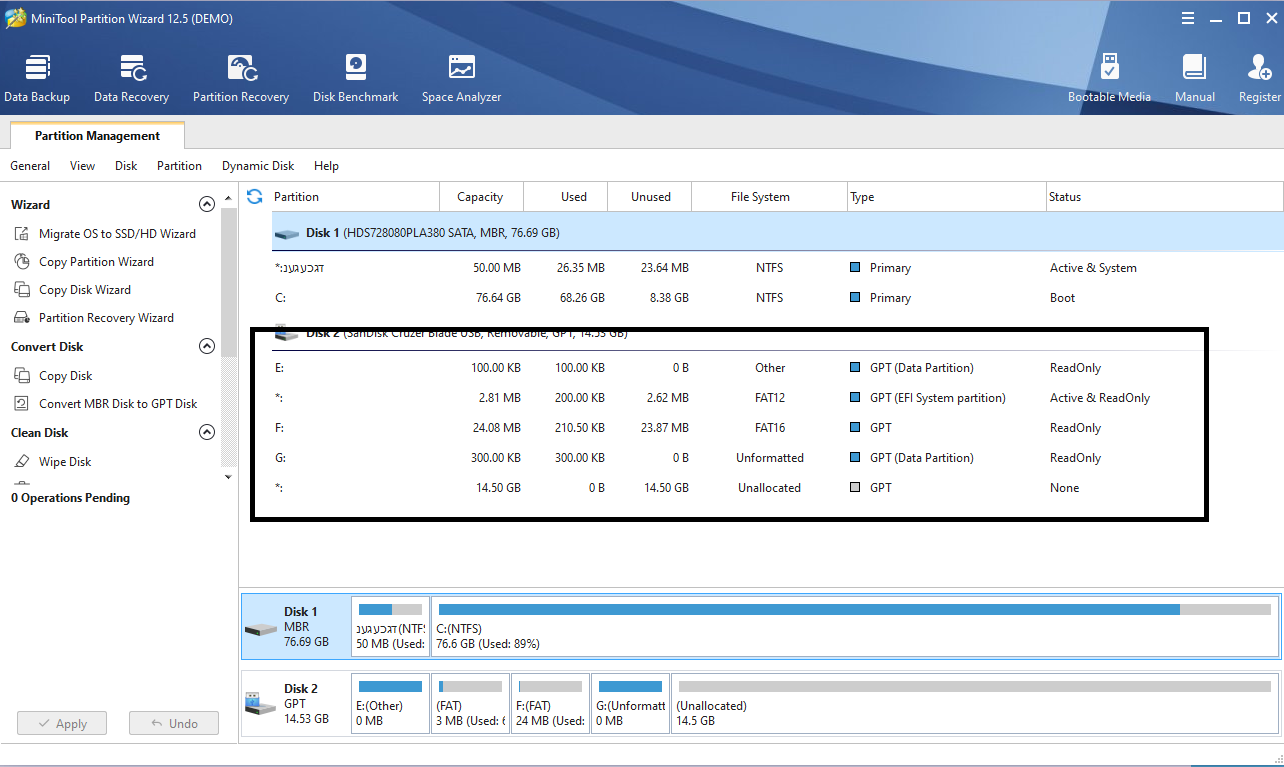Select the C: partition row

point(777,298)
